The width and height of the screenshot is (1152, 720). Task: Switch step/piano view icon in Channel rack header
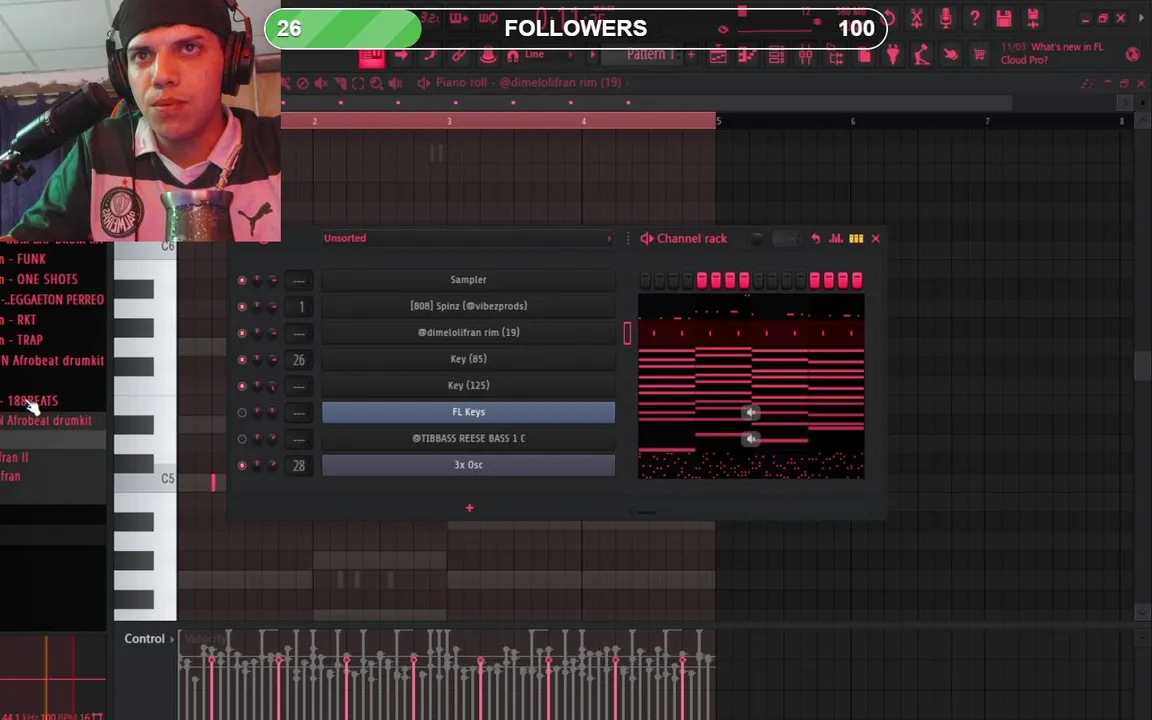click(856, 238)
